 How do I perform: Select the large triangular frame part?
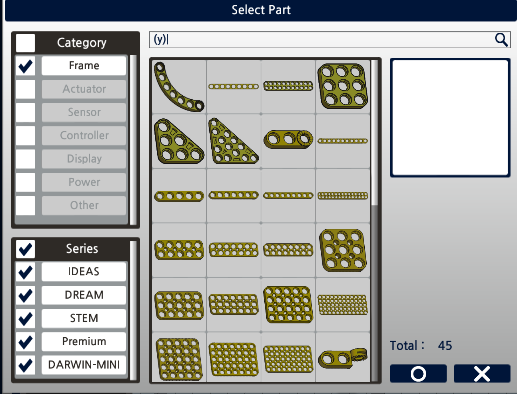[x=233, y=141]
